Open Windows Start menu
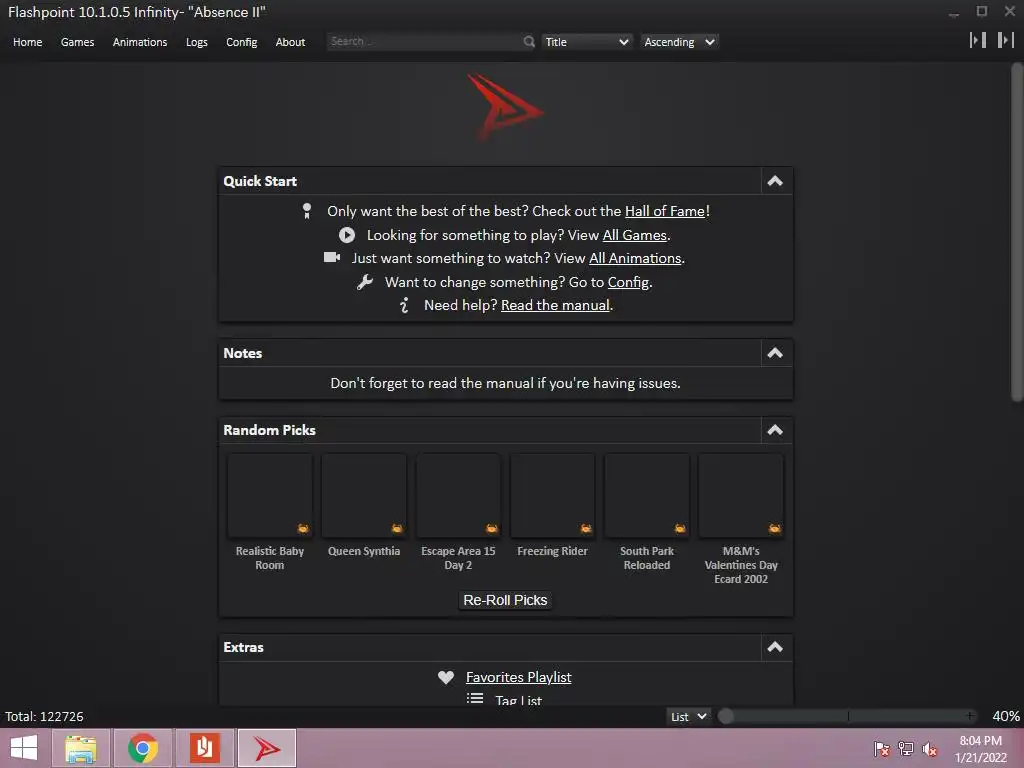 click(x=24, y=748)
